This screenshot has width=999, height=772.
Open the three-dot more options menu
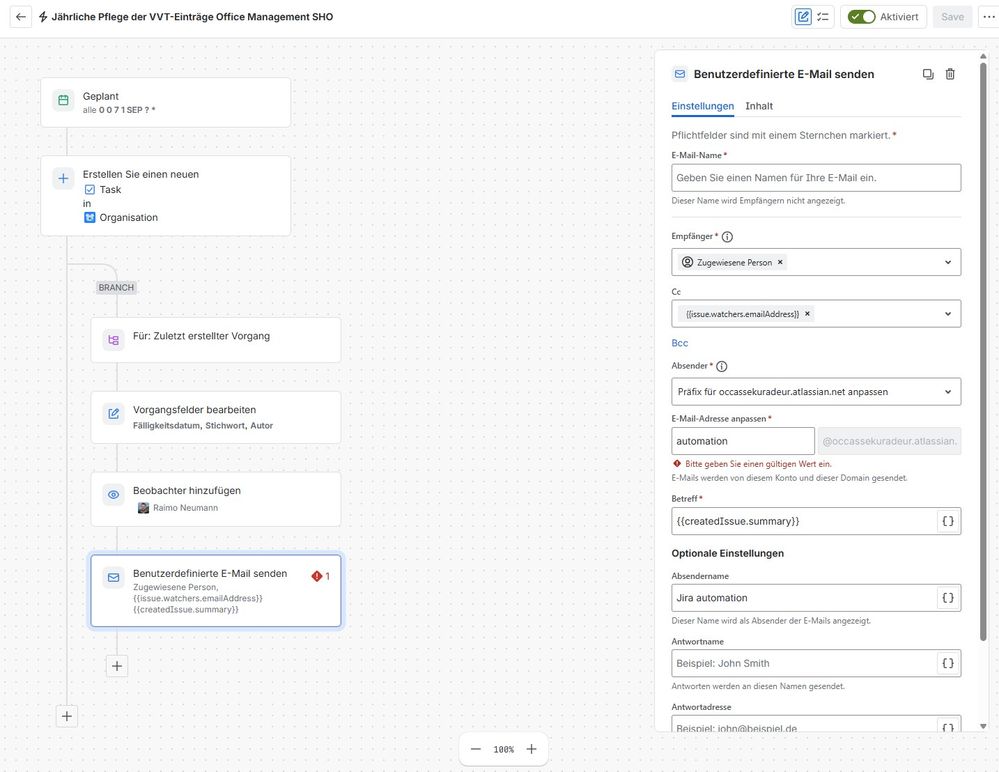989,17
